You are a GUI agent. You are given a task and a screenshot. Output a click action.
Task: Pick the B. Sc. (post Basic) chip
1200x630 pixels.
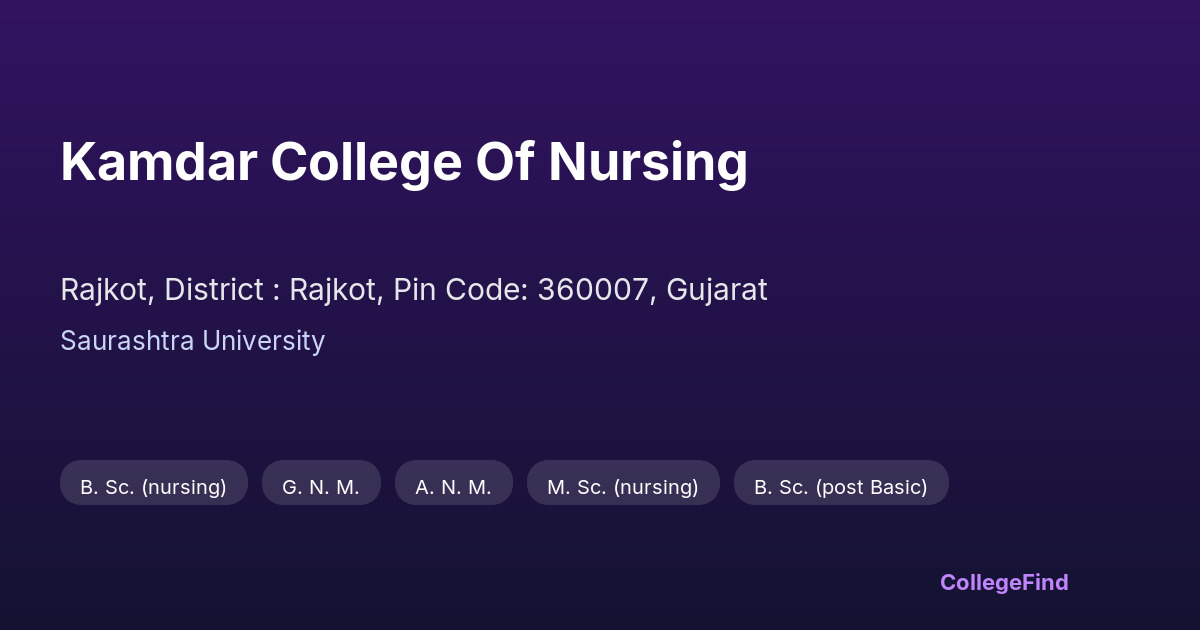point(840,487)
